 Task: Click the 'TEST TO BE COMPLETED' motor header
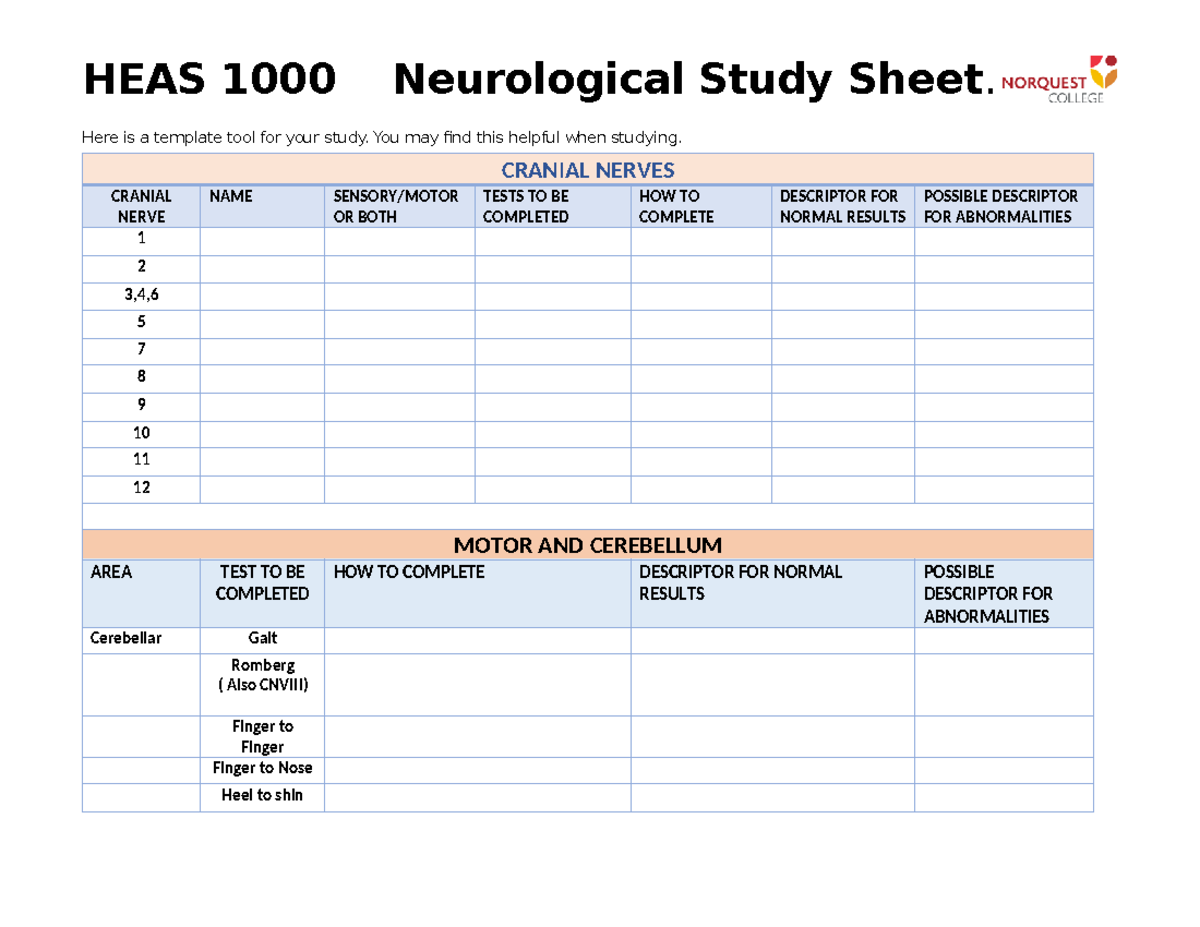(x=262, y=594)
